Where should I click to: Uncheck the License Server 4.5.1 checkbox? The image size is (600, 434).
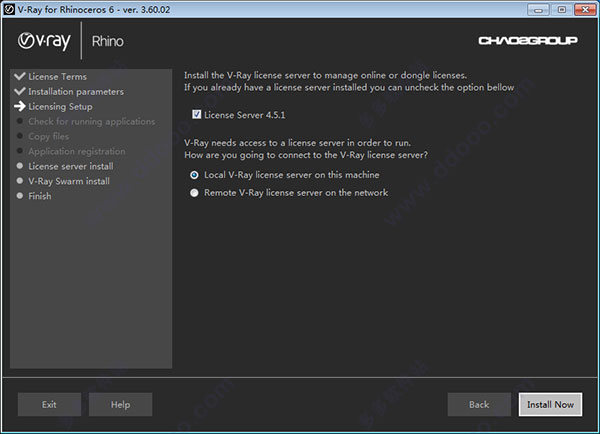[x=197, y=114]
